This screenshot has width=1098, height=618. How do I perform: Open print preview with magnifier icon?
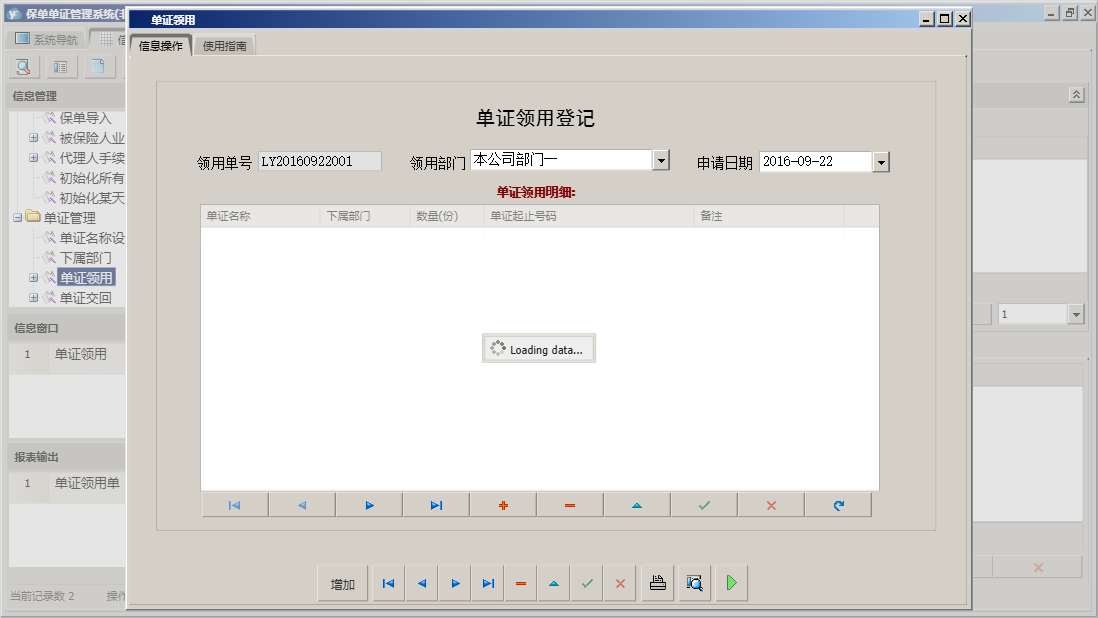694,583
